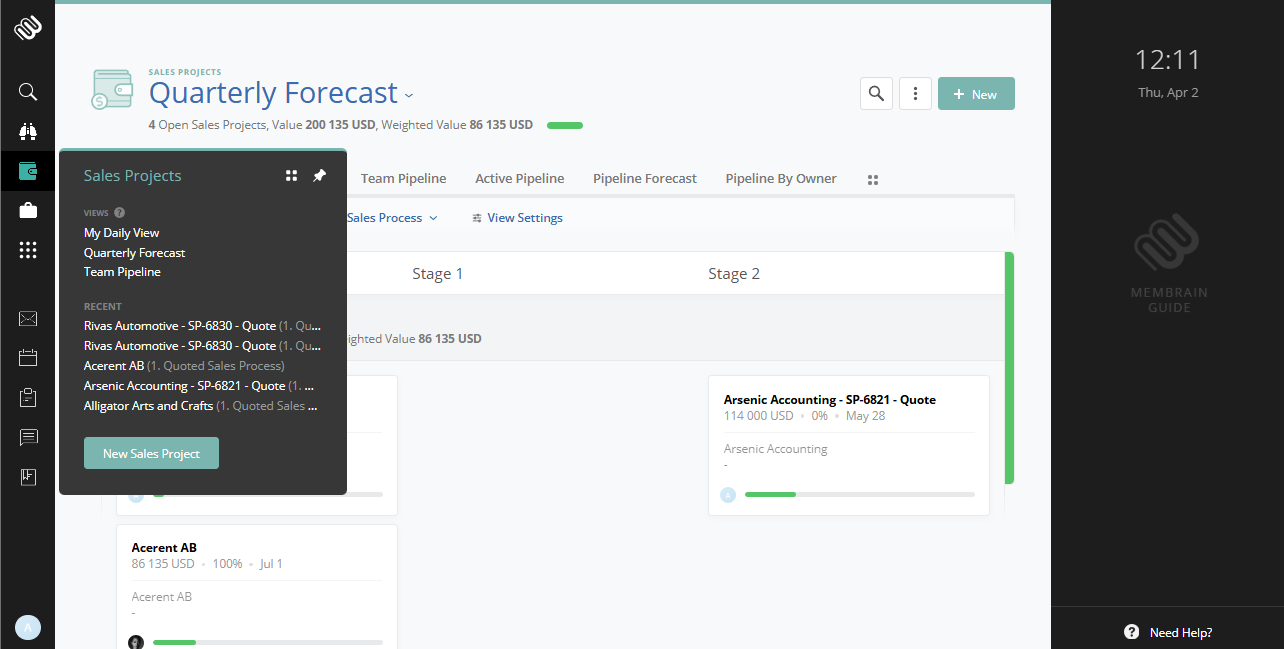Toggle the grid layout in Sales Projects panel
The image size is (1284, 649).
click(291, 174)
